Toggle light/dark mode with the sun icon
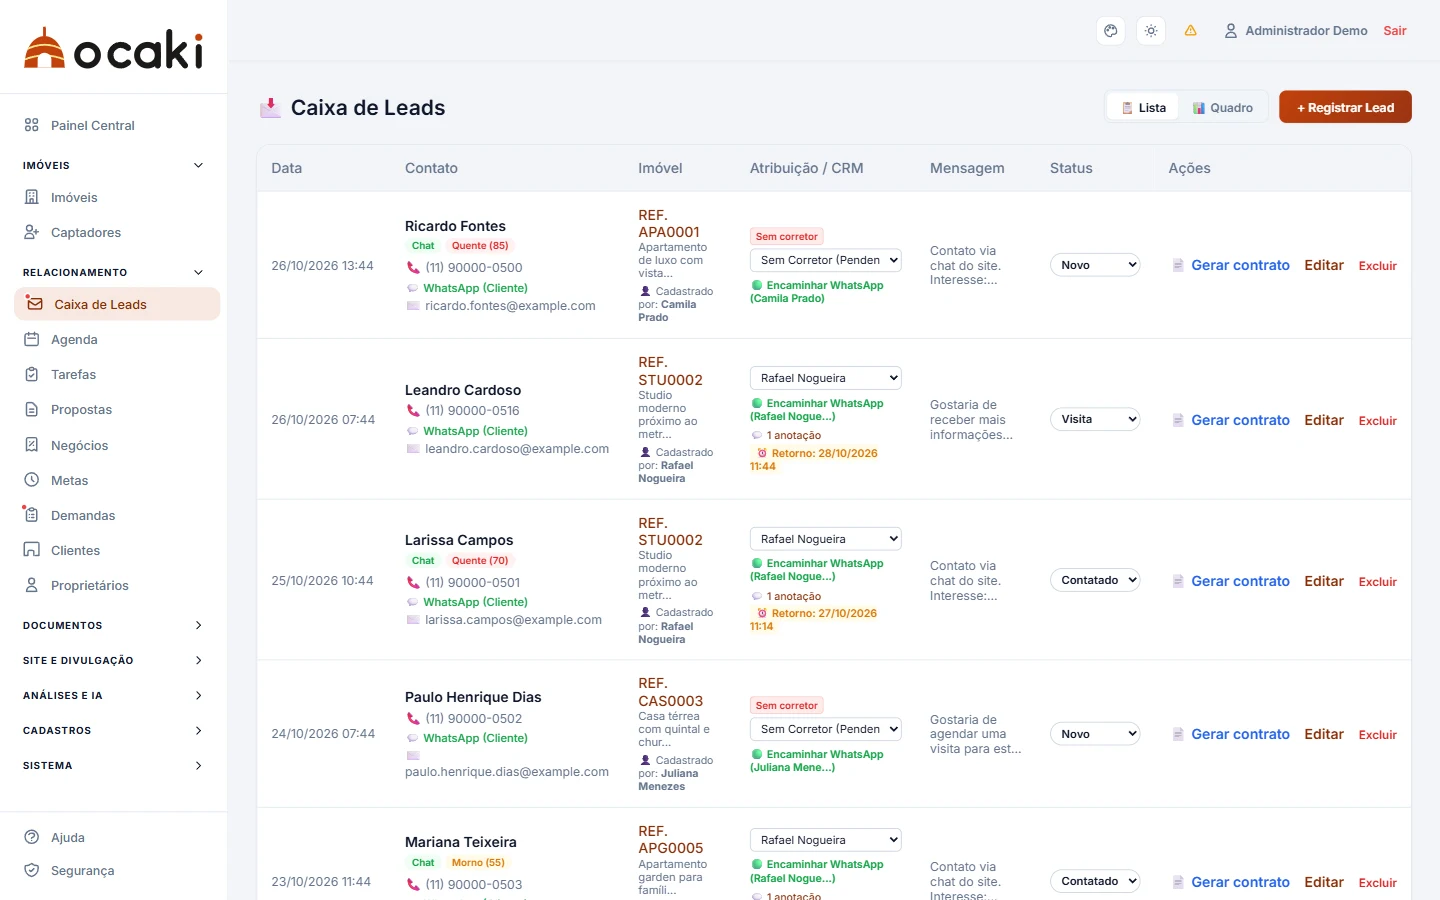1440x900 pixels. point(1151,31)
